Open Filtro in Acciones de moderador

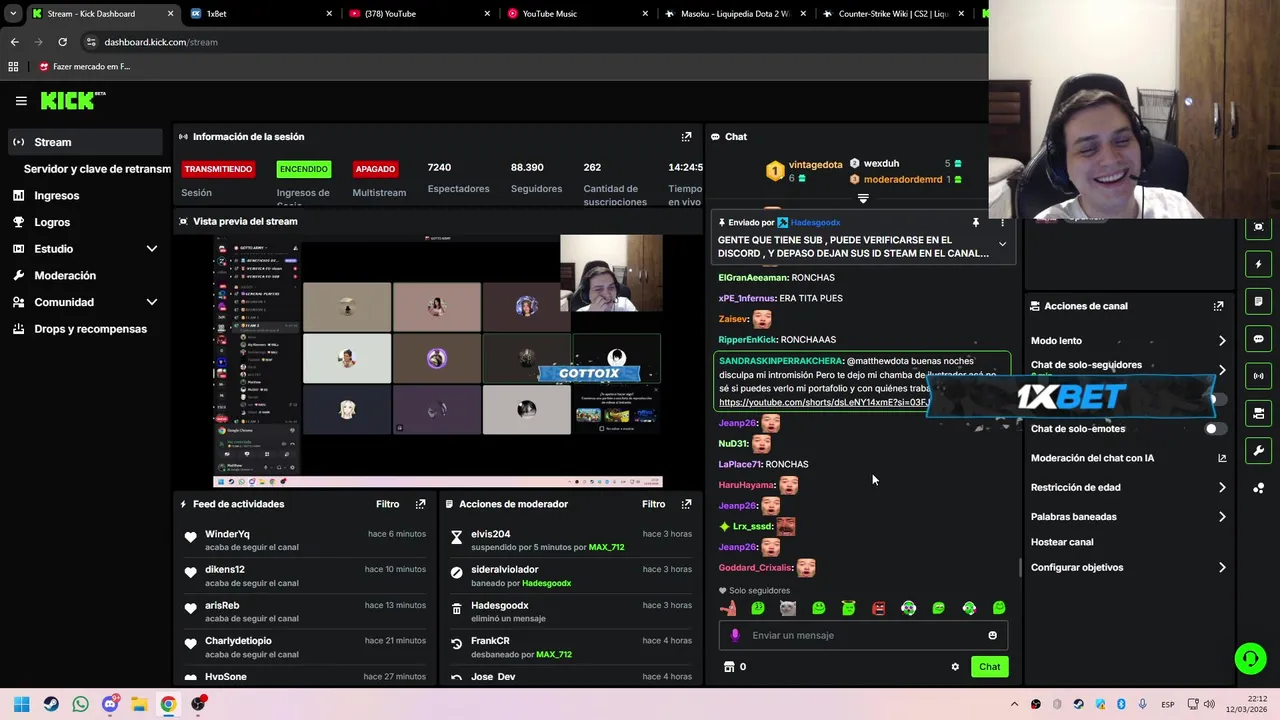(x=653, y=504)
